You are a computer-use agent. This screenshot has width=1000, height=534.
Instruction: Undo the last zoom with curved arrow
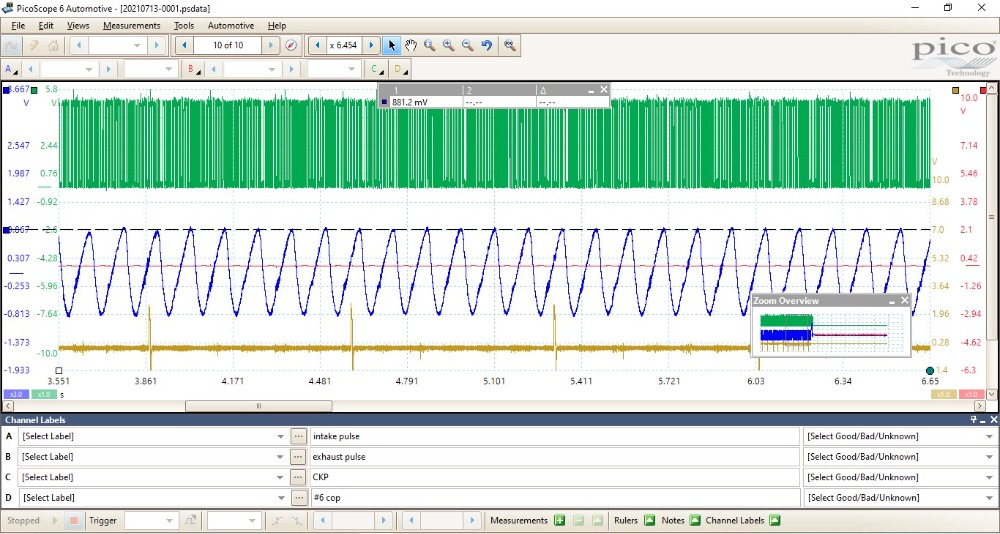click(x=487, y=45)
